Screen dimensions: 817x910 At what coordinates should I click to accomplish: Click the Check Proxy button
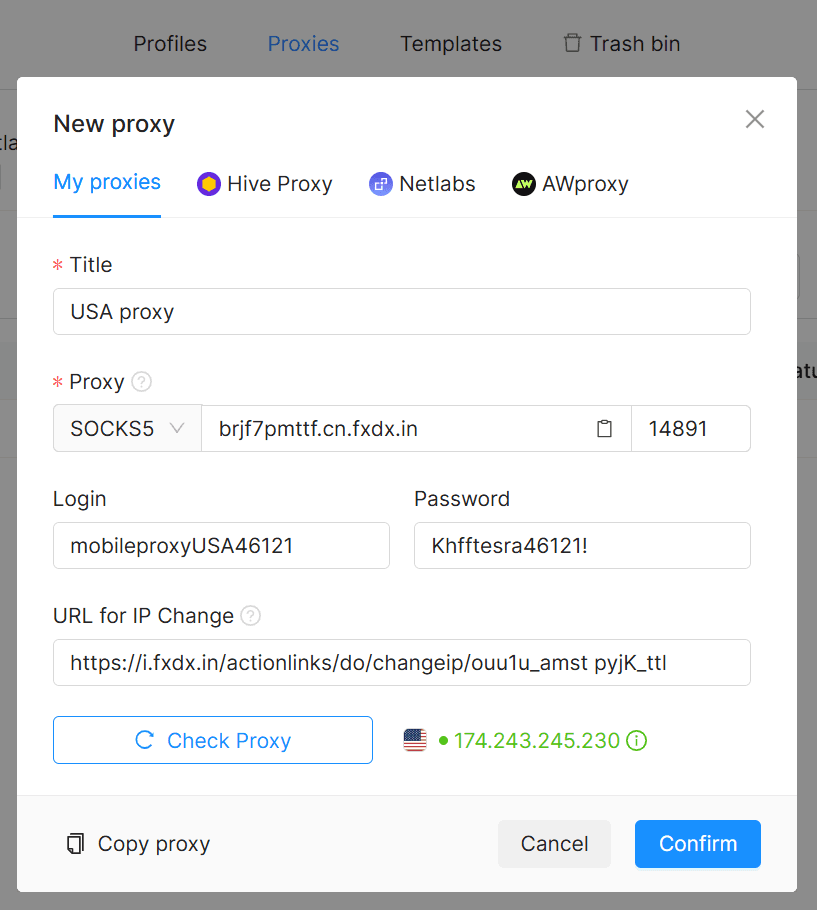coord(212,740)
